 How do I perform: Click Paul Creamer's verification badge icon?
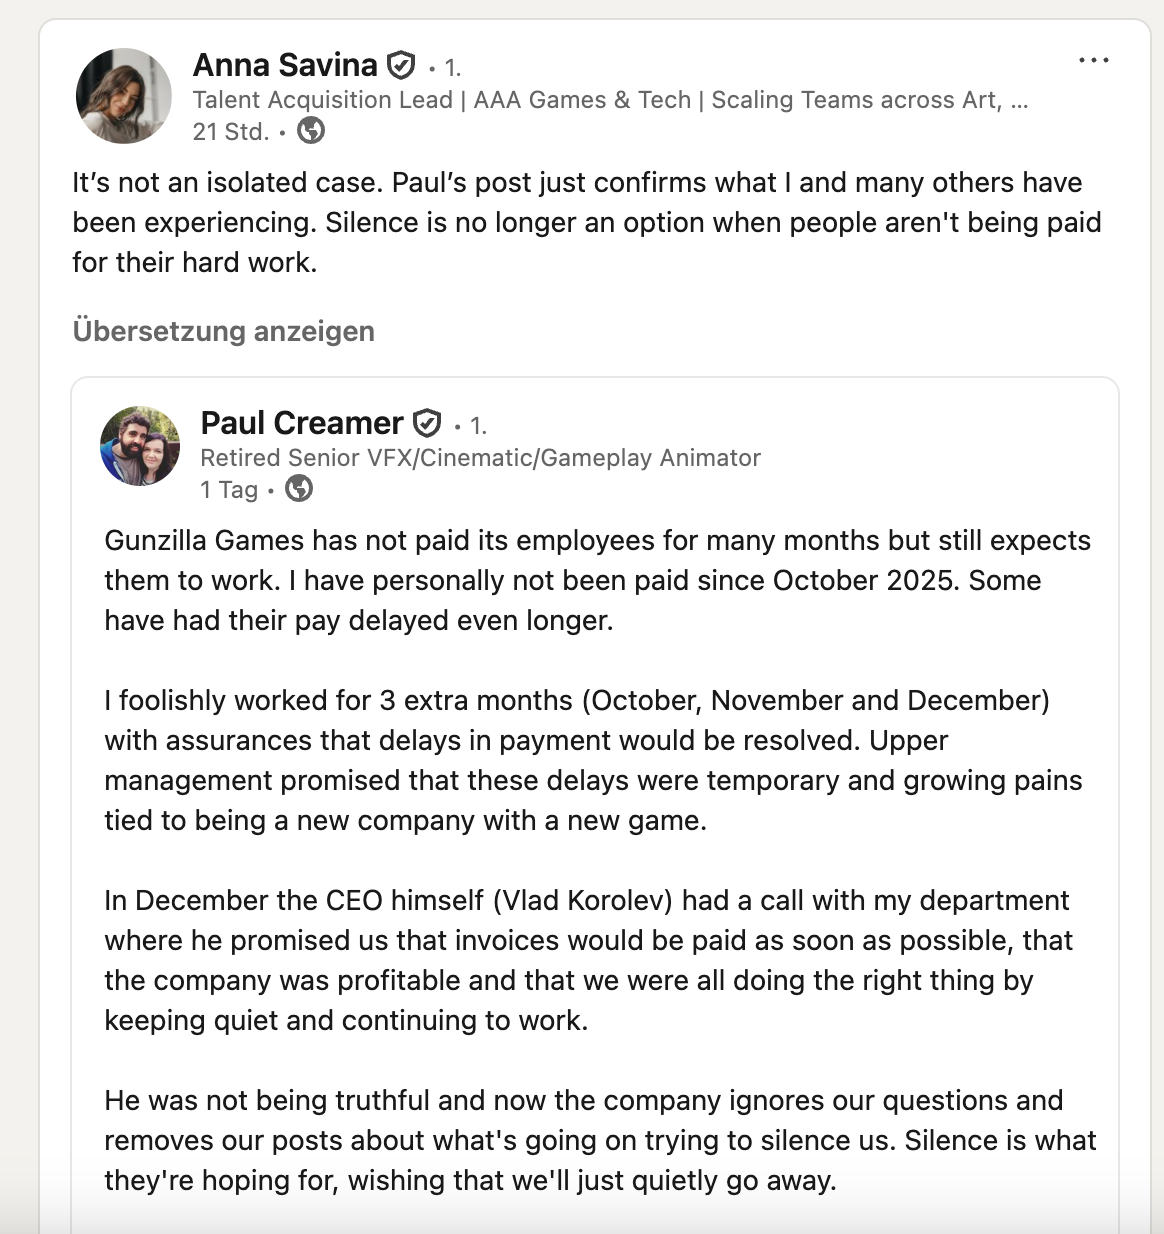coord(427,424)
